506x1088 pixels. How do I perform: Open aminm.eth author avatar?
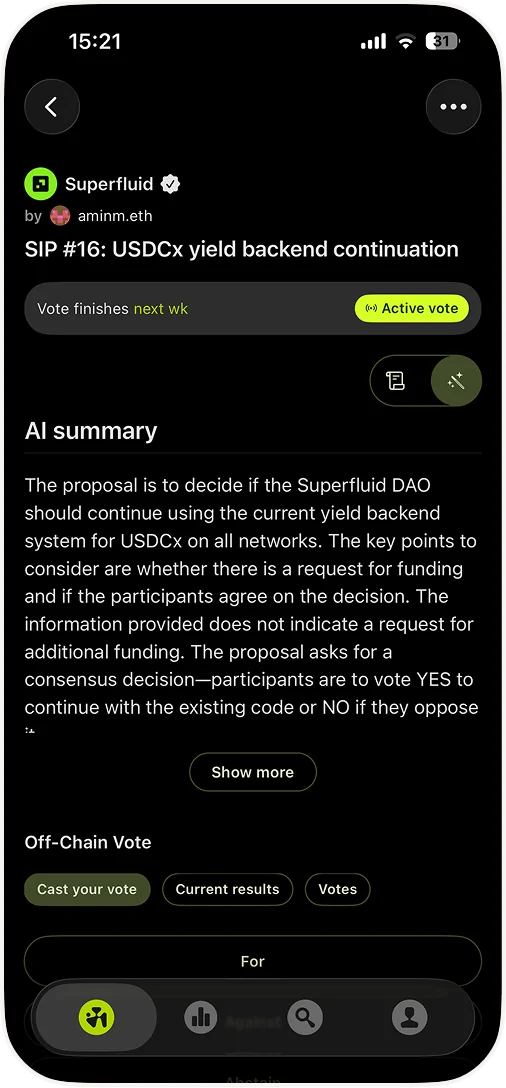pos(60,216)
